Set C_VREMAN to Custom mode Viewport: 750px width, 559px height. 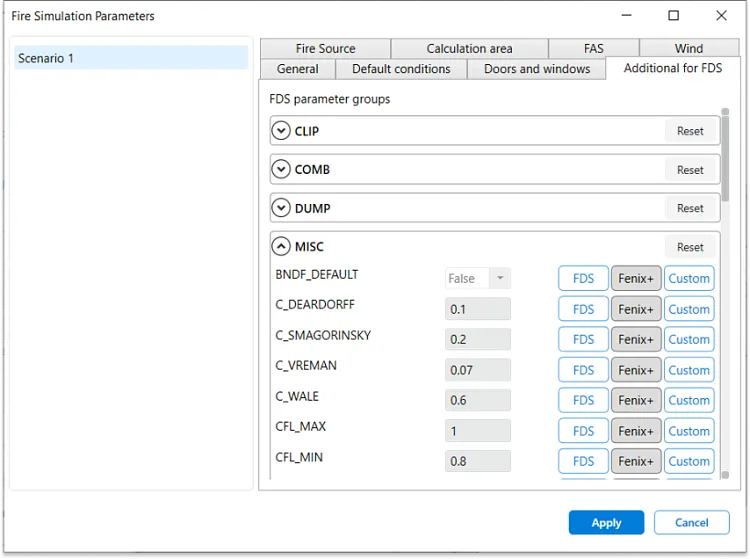[689, 370]
